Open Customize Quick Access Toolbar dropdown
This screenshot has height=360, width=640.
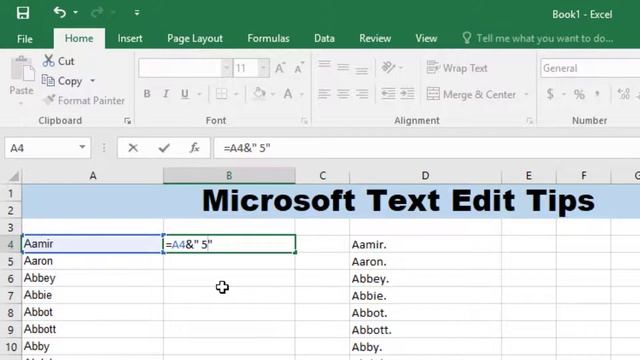click(137, 13)
